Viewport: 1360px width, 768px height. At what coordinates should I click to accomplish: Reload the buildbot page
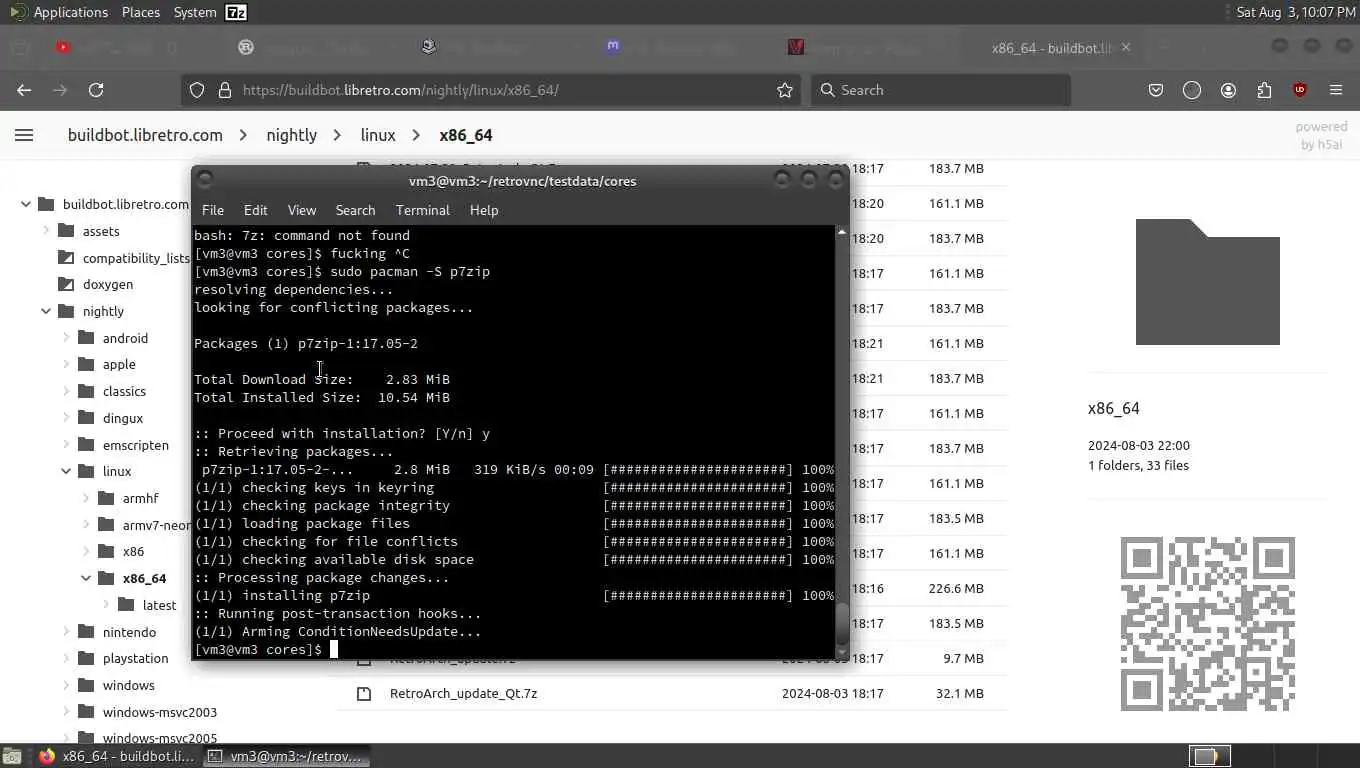96,90
